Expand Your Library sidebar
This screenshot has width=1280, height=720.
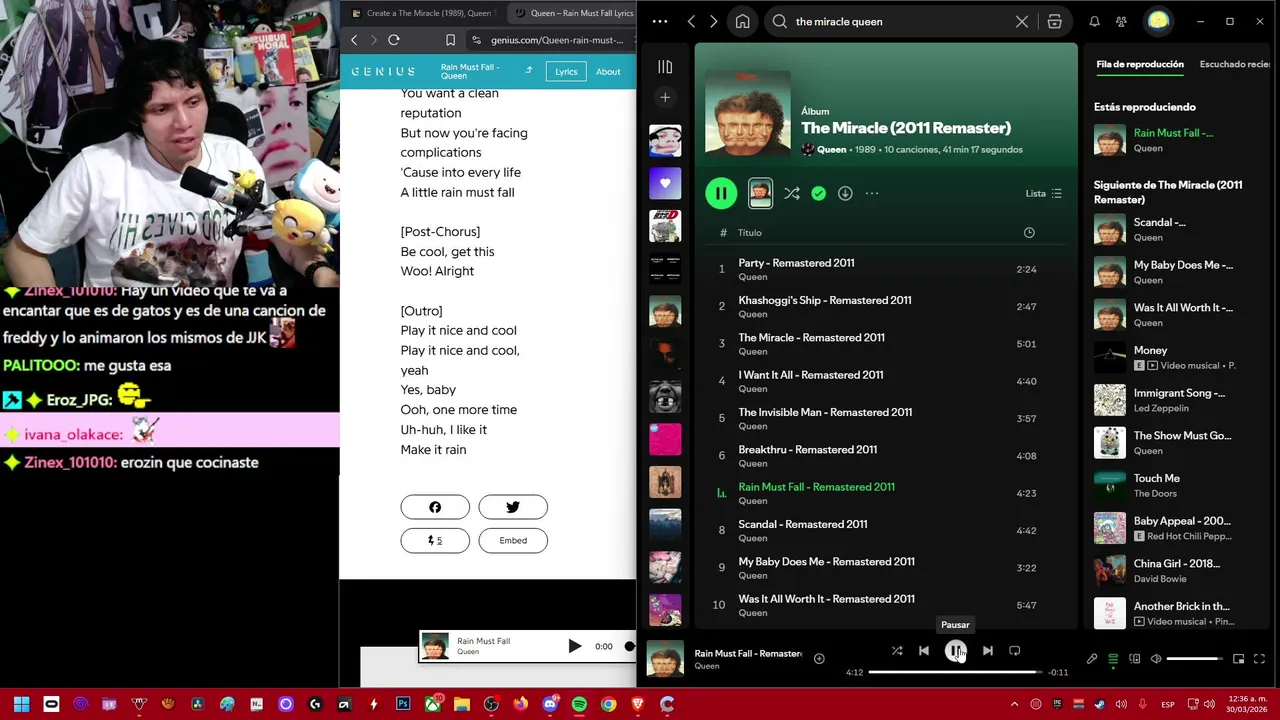[x=665, y=67]
